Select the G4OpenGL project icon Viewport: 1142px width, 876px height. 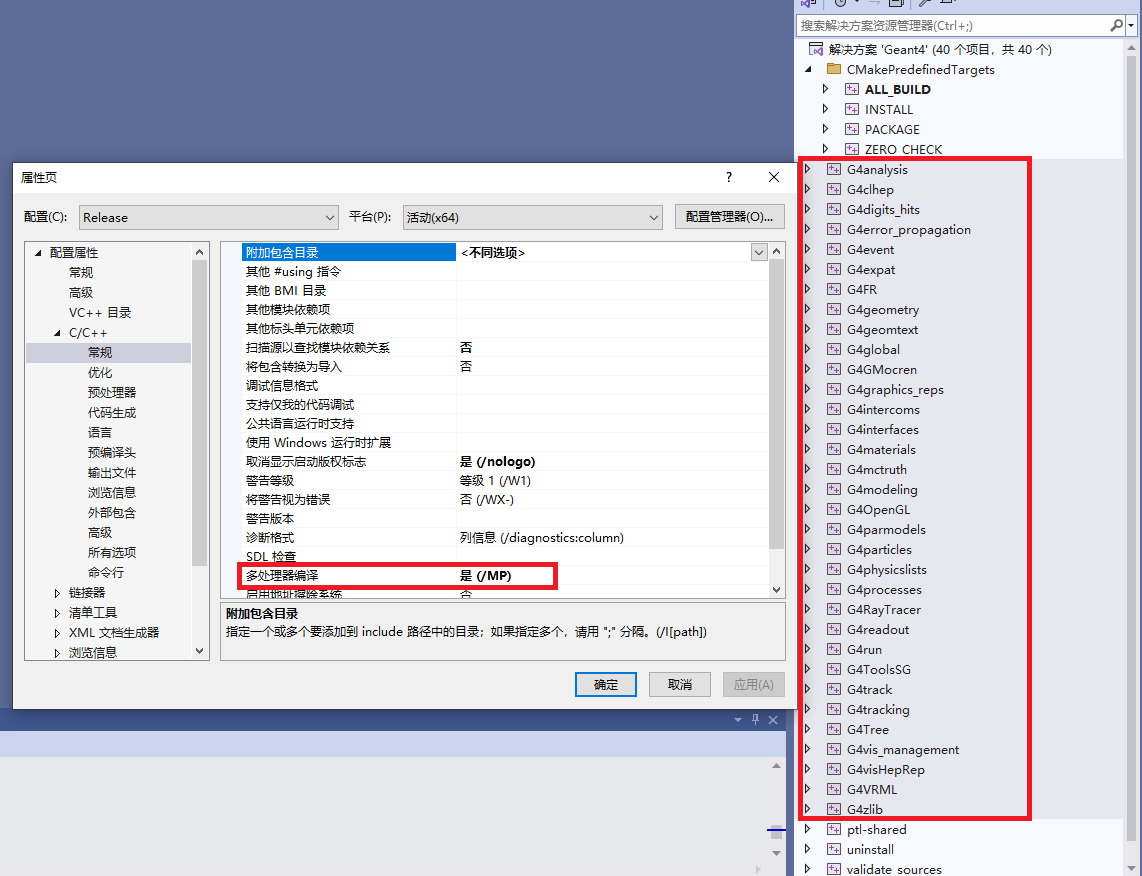tap(834, 509)
